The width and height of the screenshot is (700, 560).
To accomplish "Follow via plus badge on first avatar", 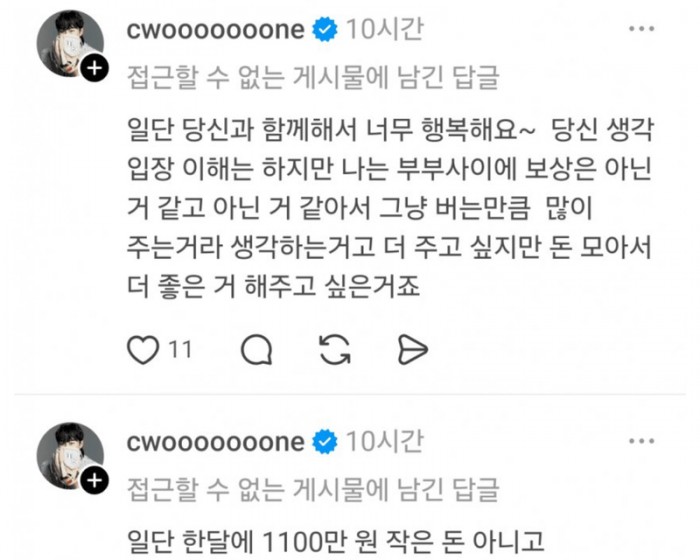I will (94, 68).
